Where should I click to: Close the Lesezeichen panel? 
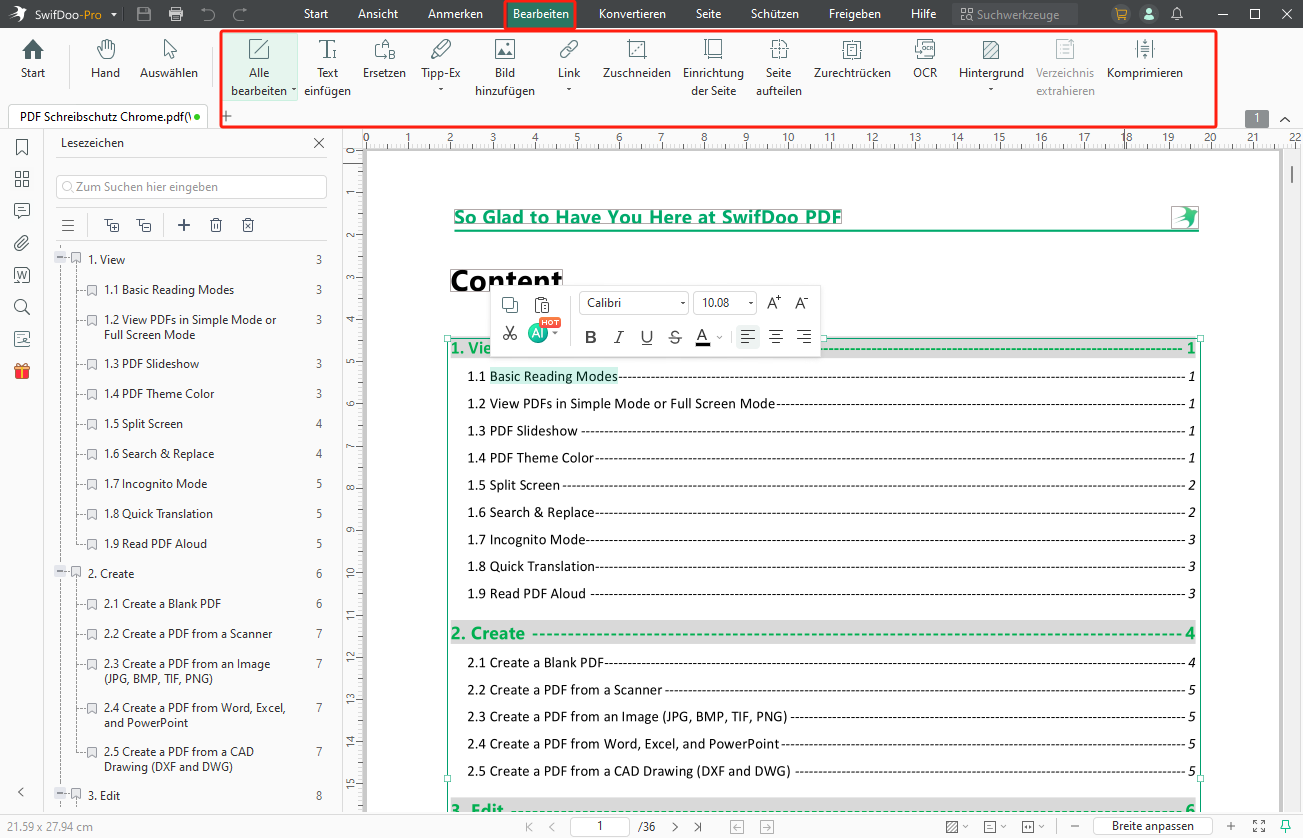pos(319,143)
